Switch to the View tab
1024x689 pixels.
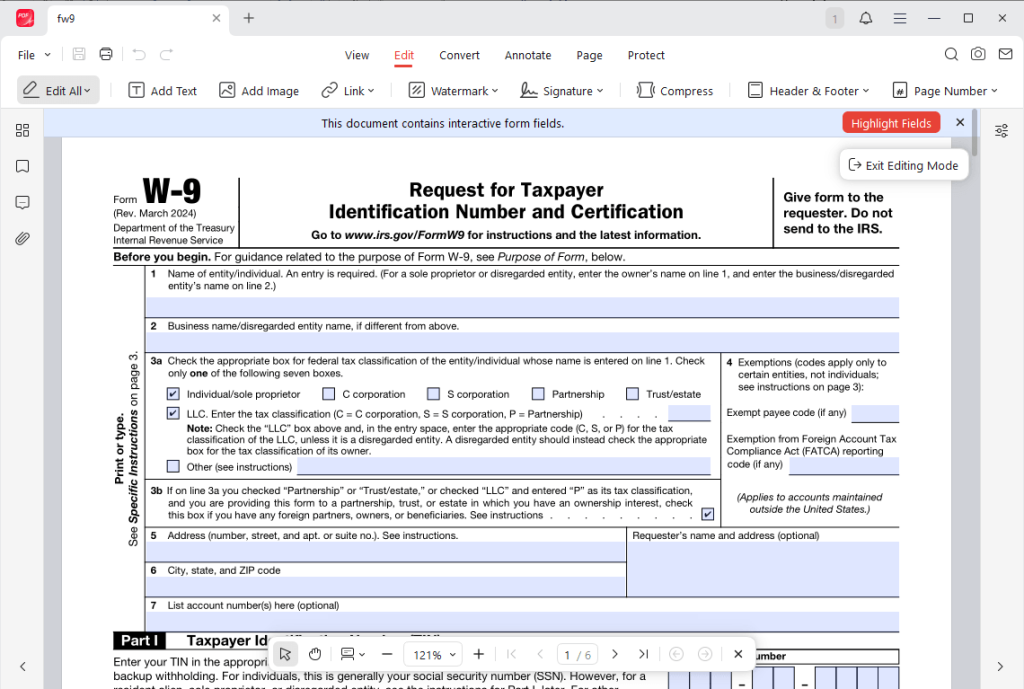point(357,56)
